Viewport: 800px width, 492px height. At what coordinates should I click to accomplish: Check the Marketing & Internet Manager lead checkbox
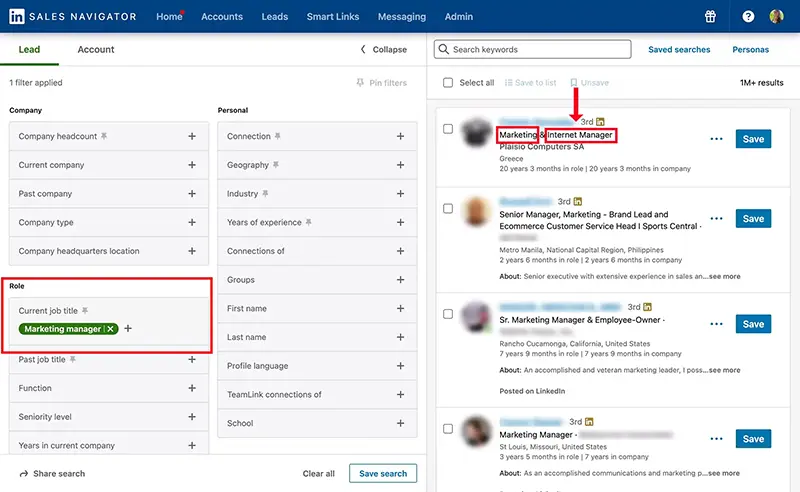448,129
